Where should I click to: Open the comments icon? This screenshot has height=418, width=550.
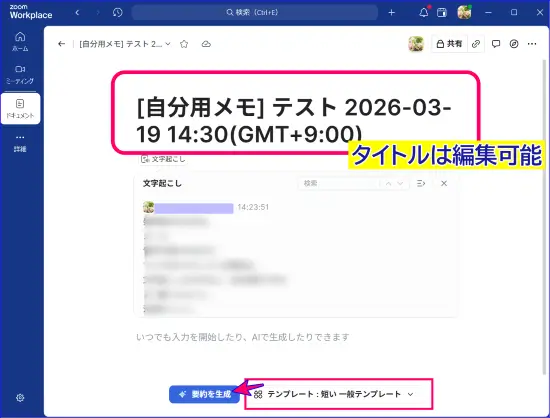coord(496,44)
